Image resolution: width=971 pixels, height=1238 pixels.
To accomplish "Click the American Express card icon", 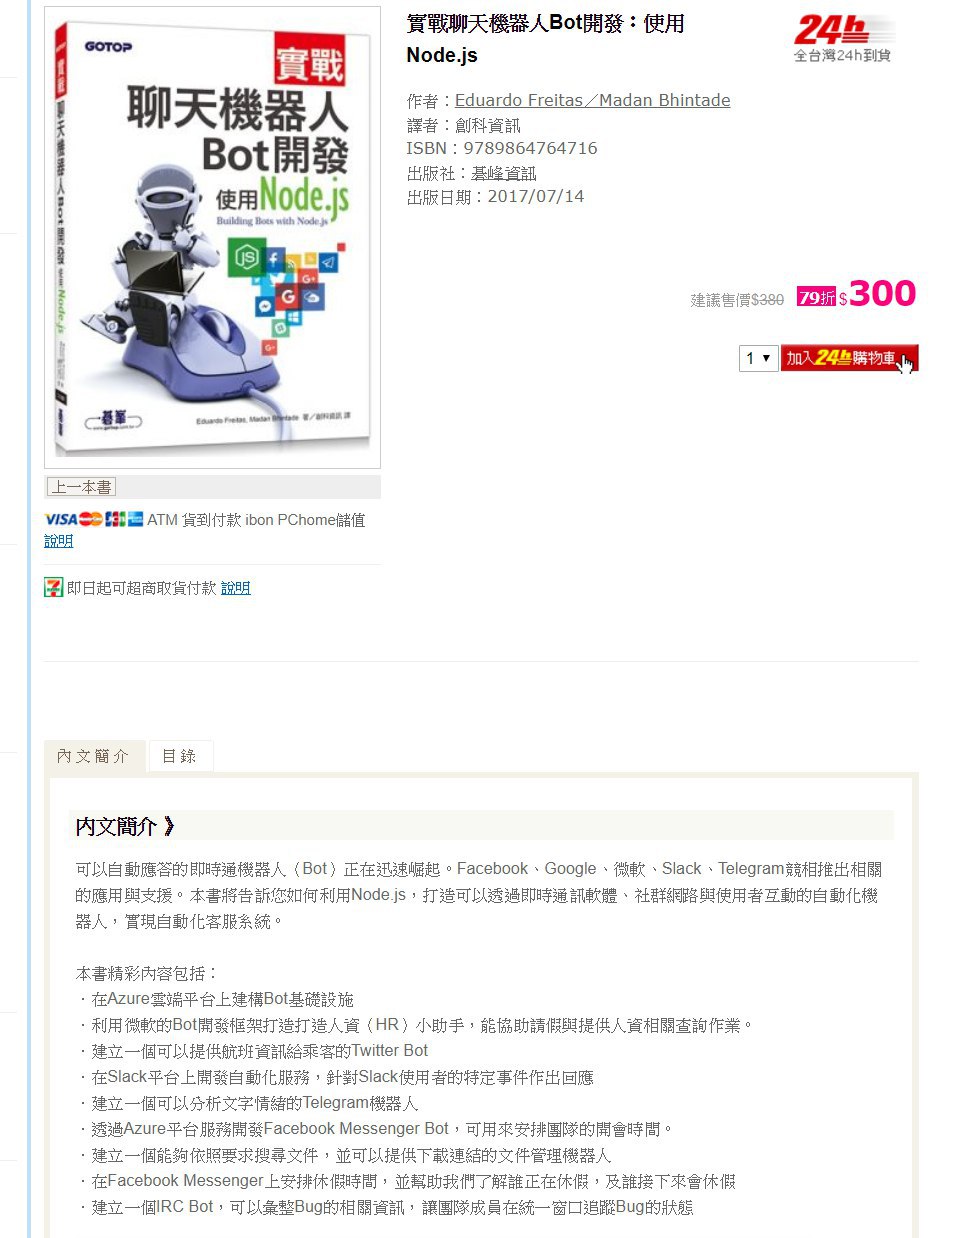I will tap(136, 519).
